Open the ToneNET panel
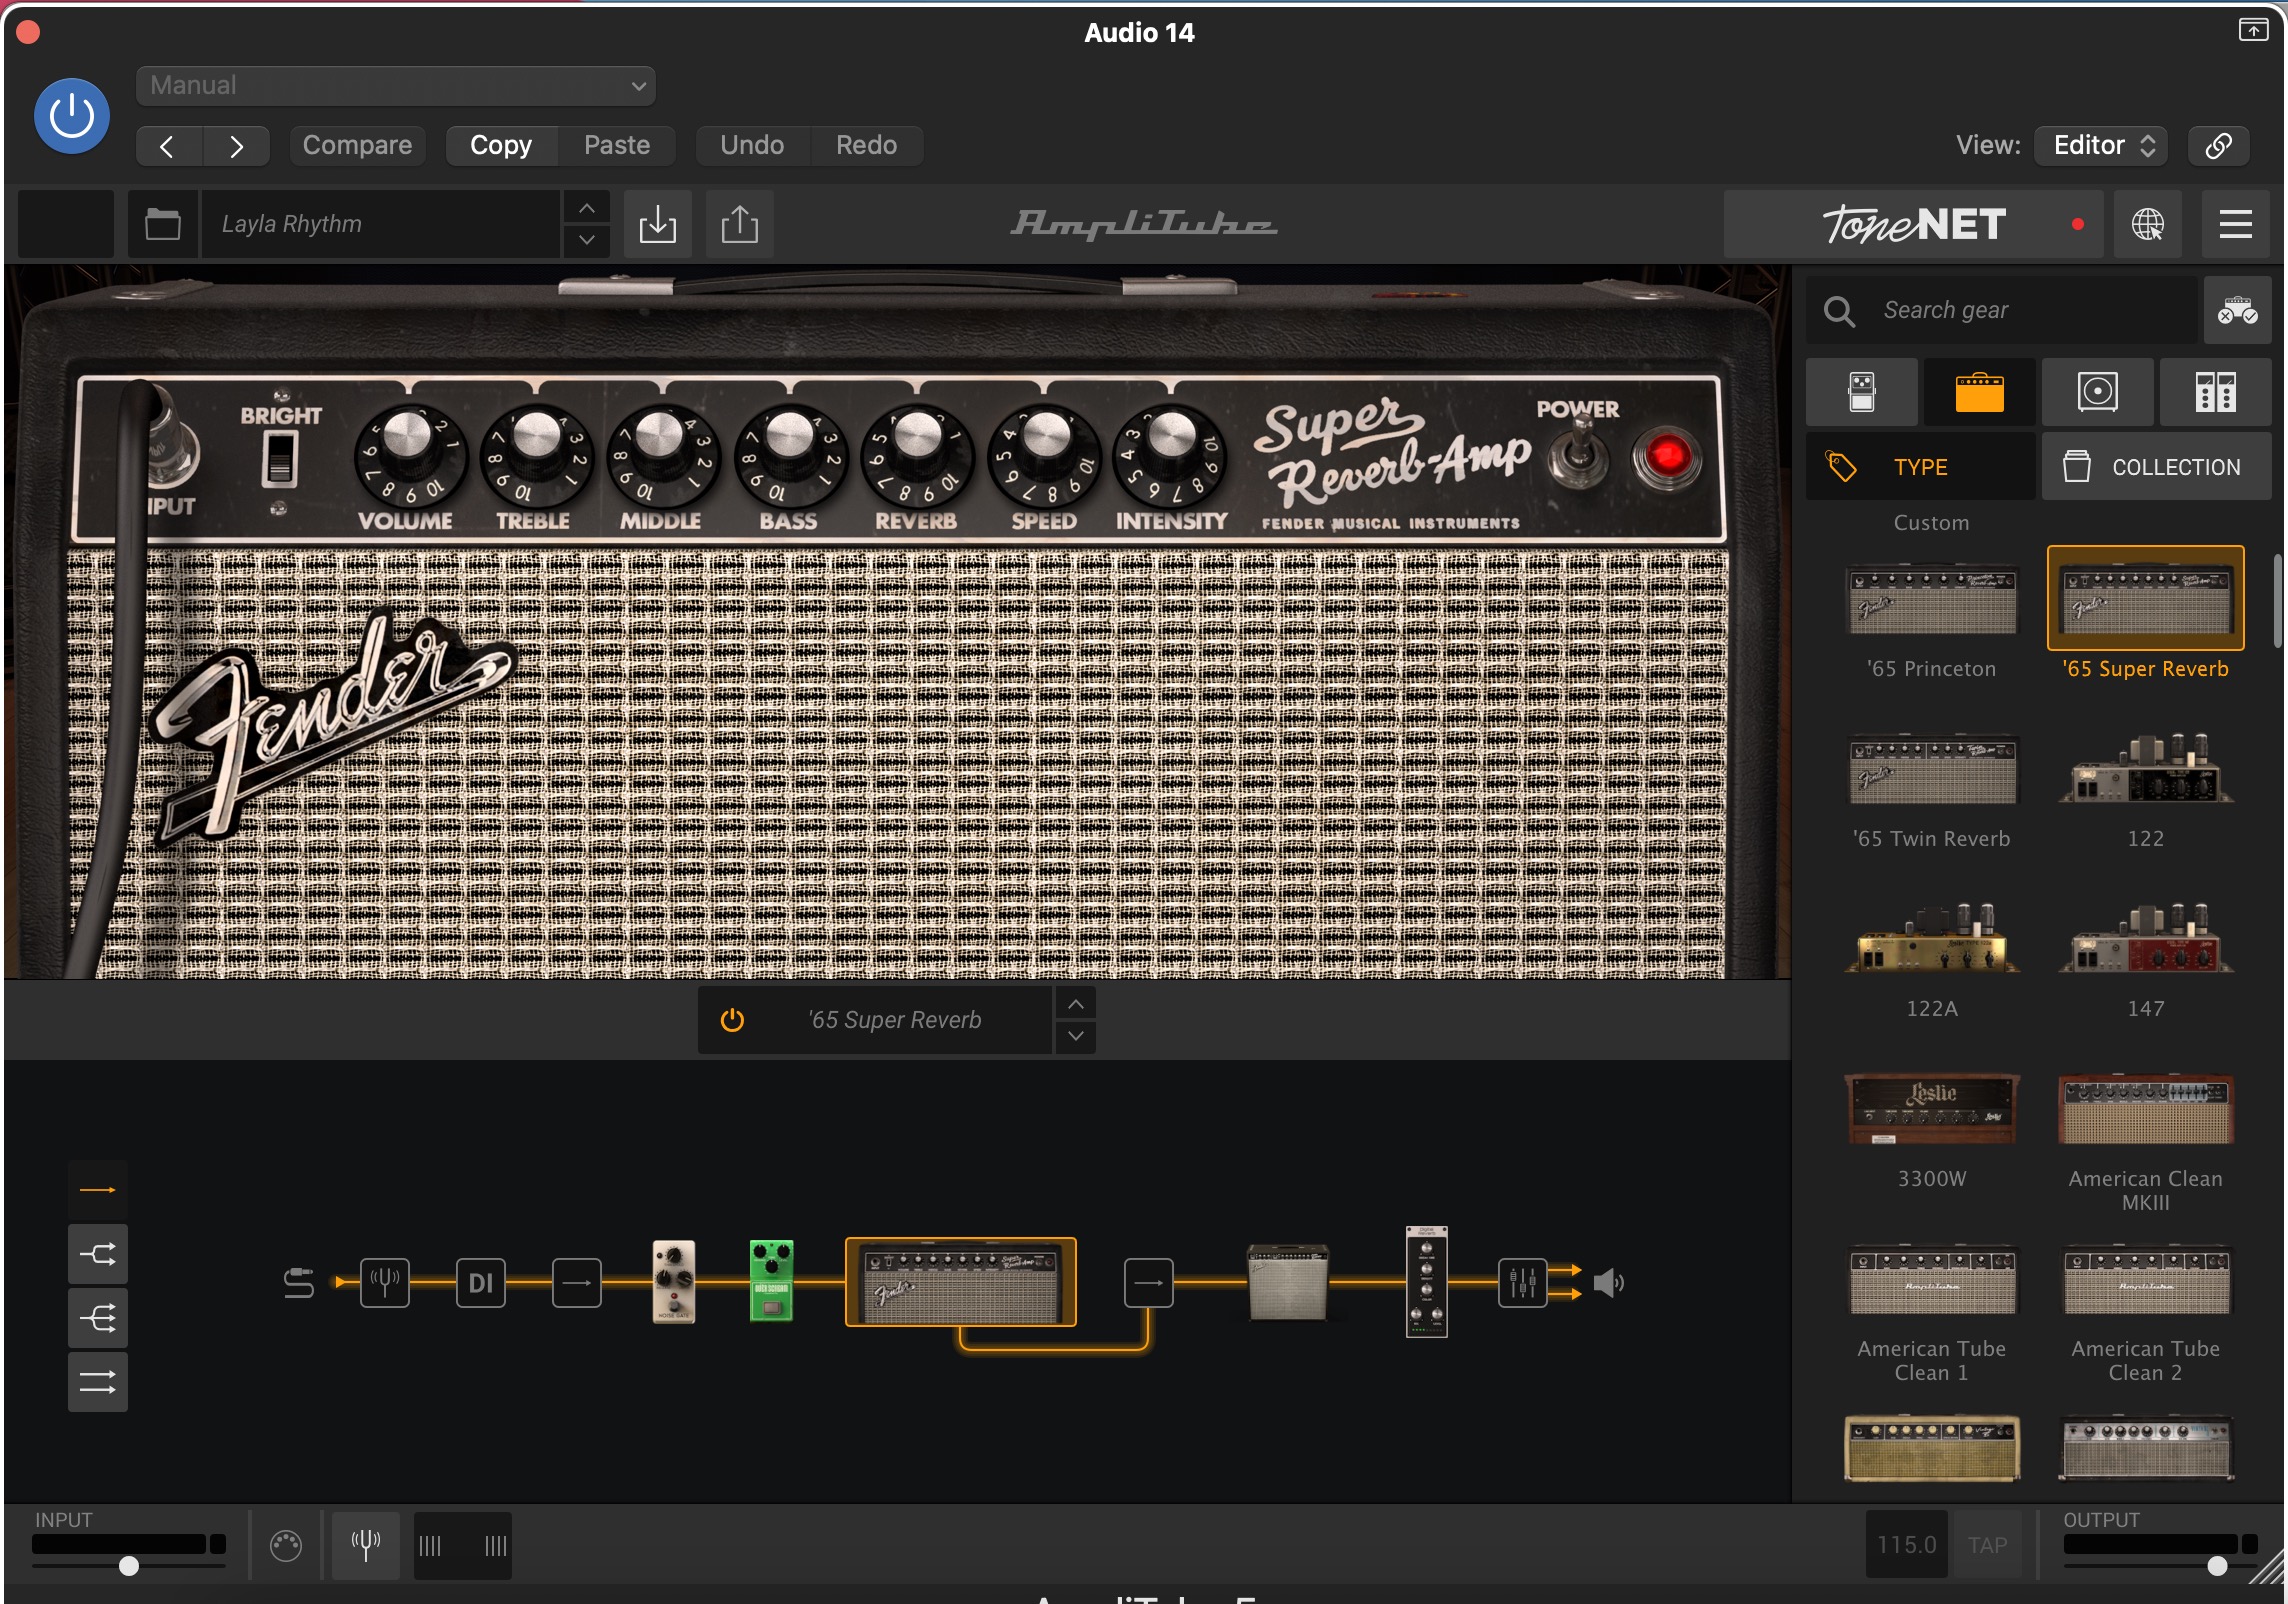 click(x=1914, y=224)
